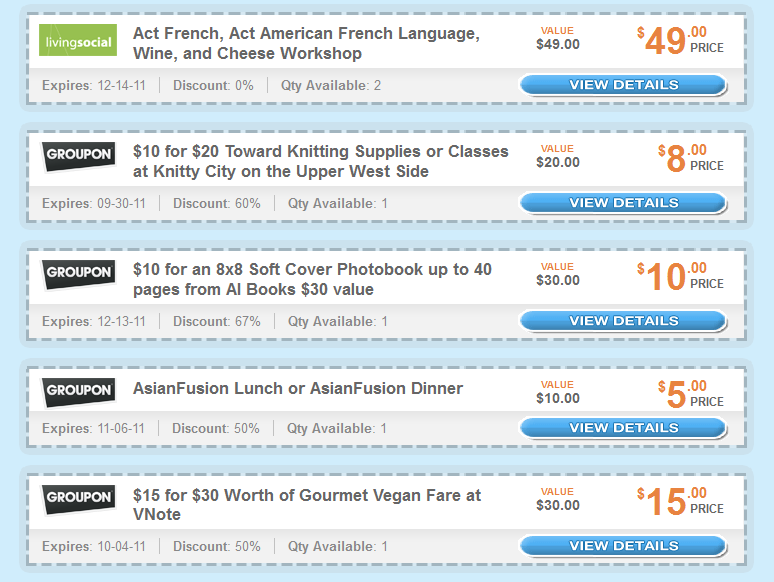Click the Groupon logo on Knitty City deal

pyautogui.click(x=79, y=156)
